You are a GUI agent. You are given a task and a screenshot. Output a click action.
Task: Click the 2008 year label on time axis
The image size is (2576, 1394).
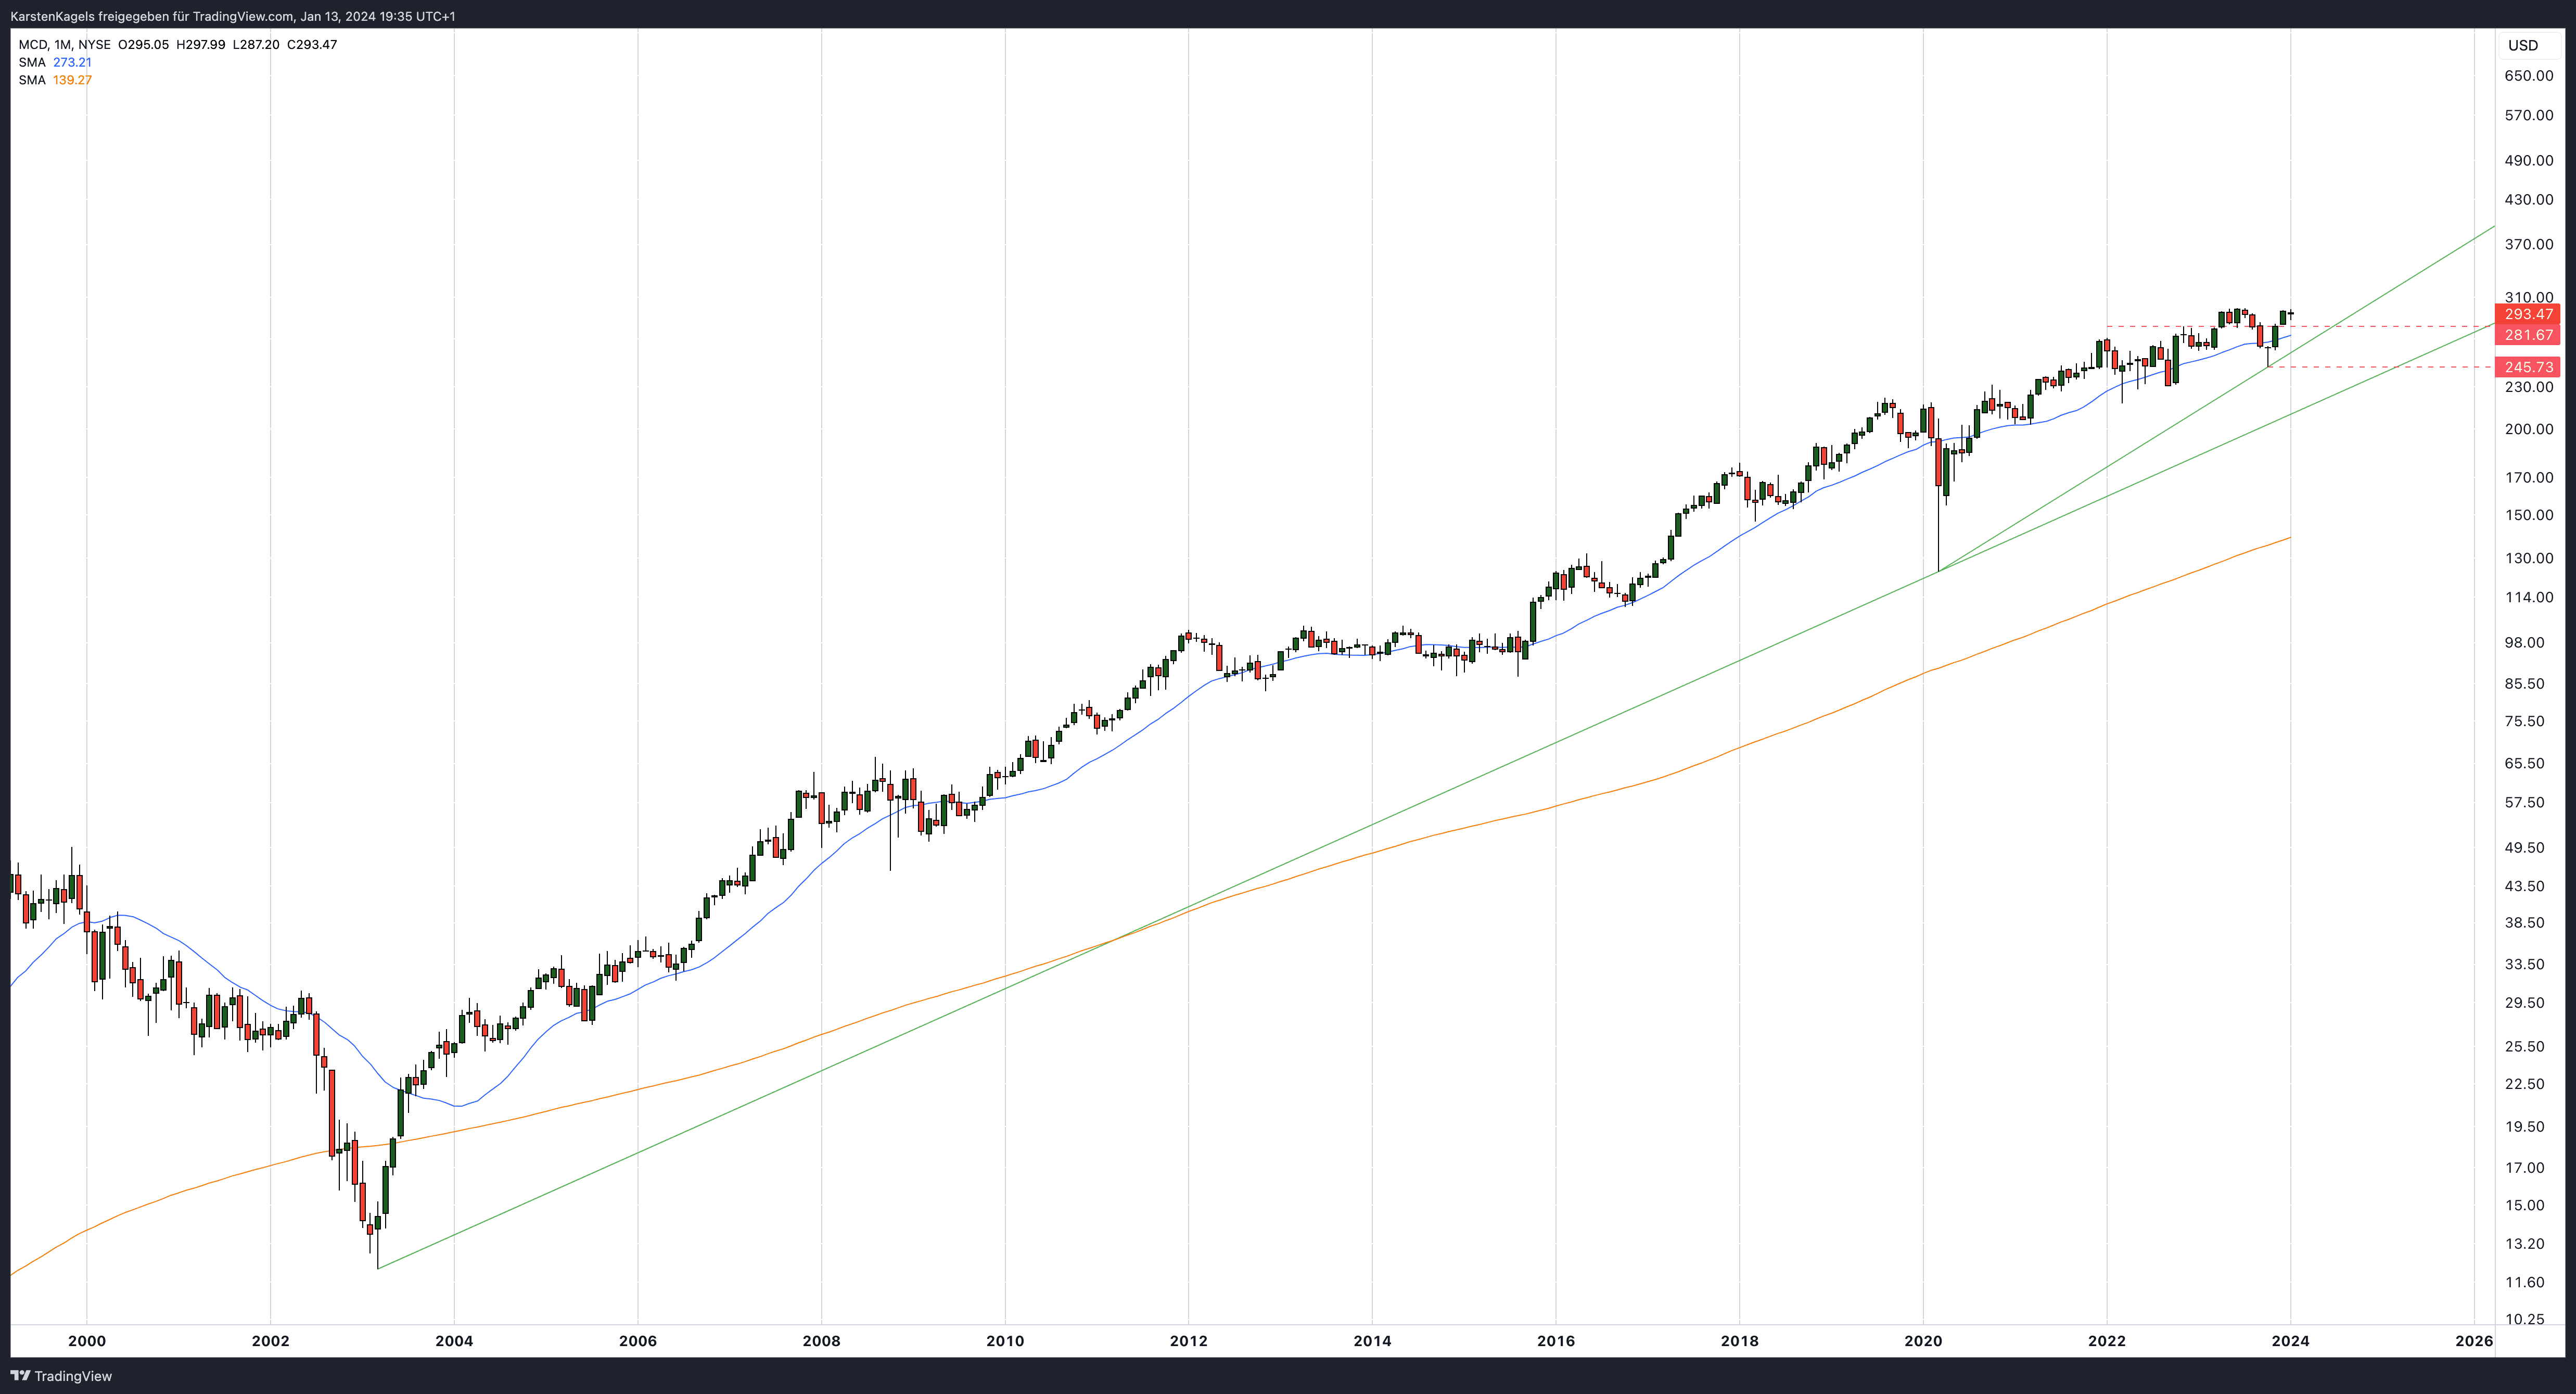(821, 1341)
